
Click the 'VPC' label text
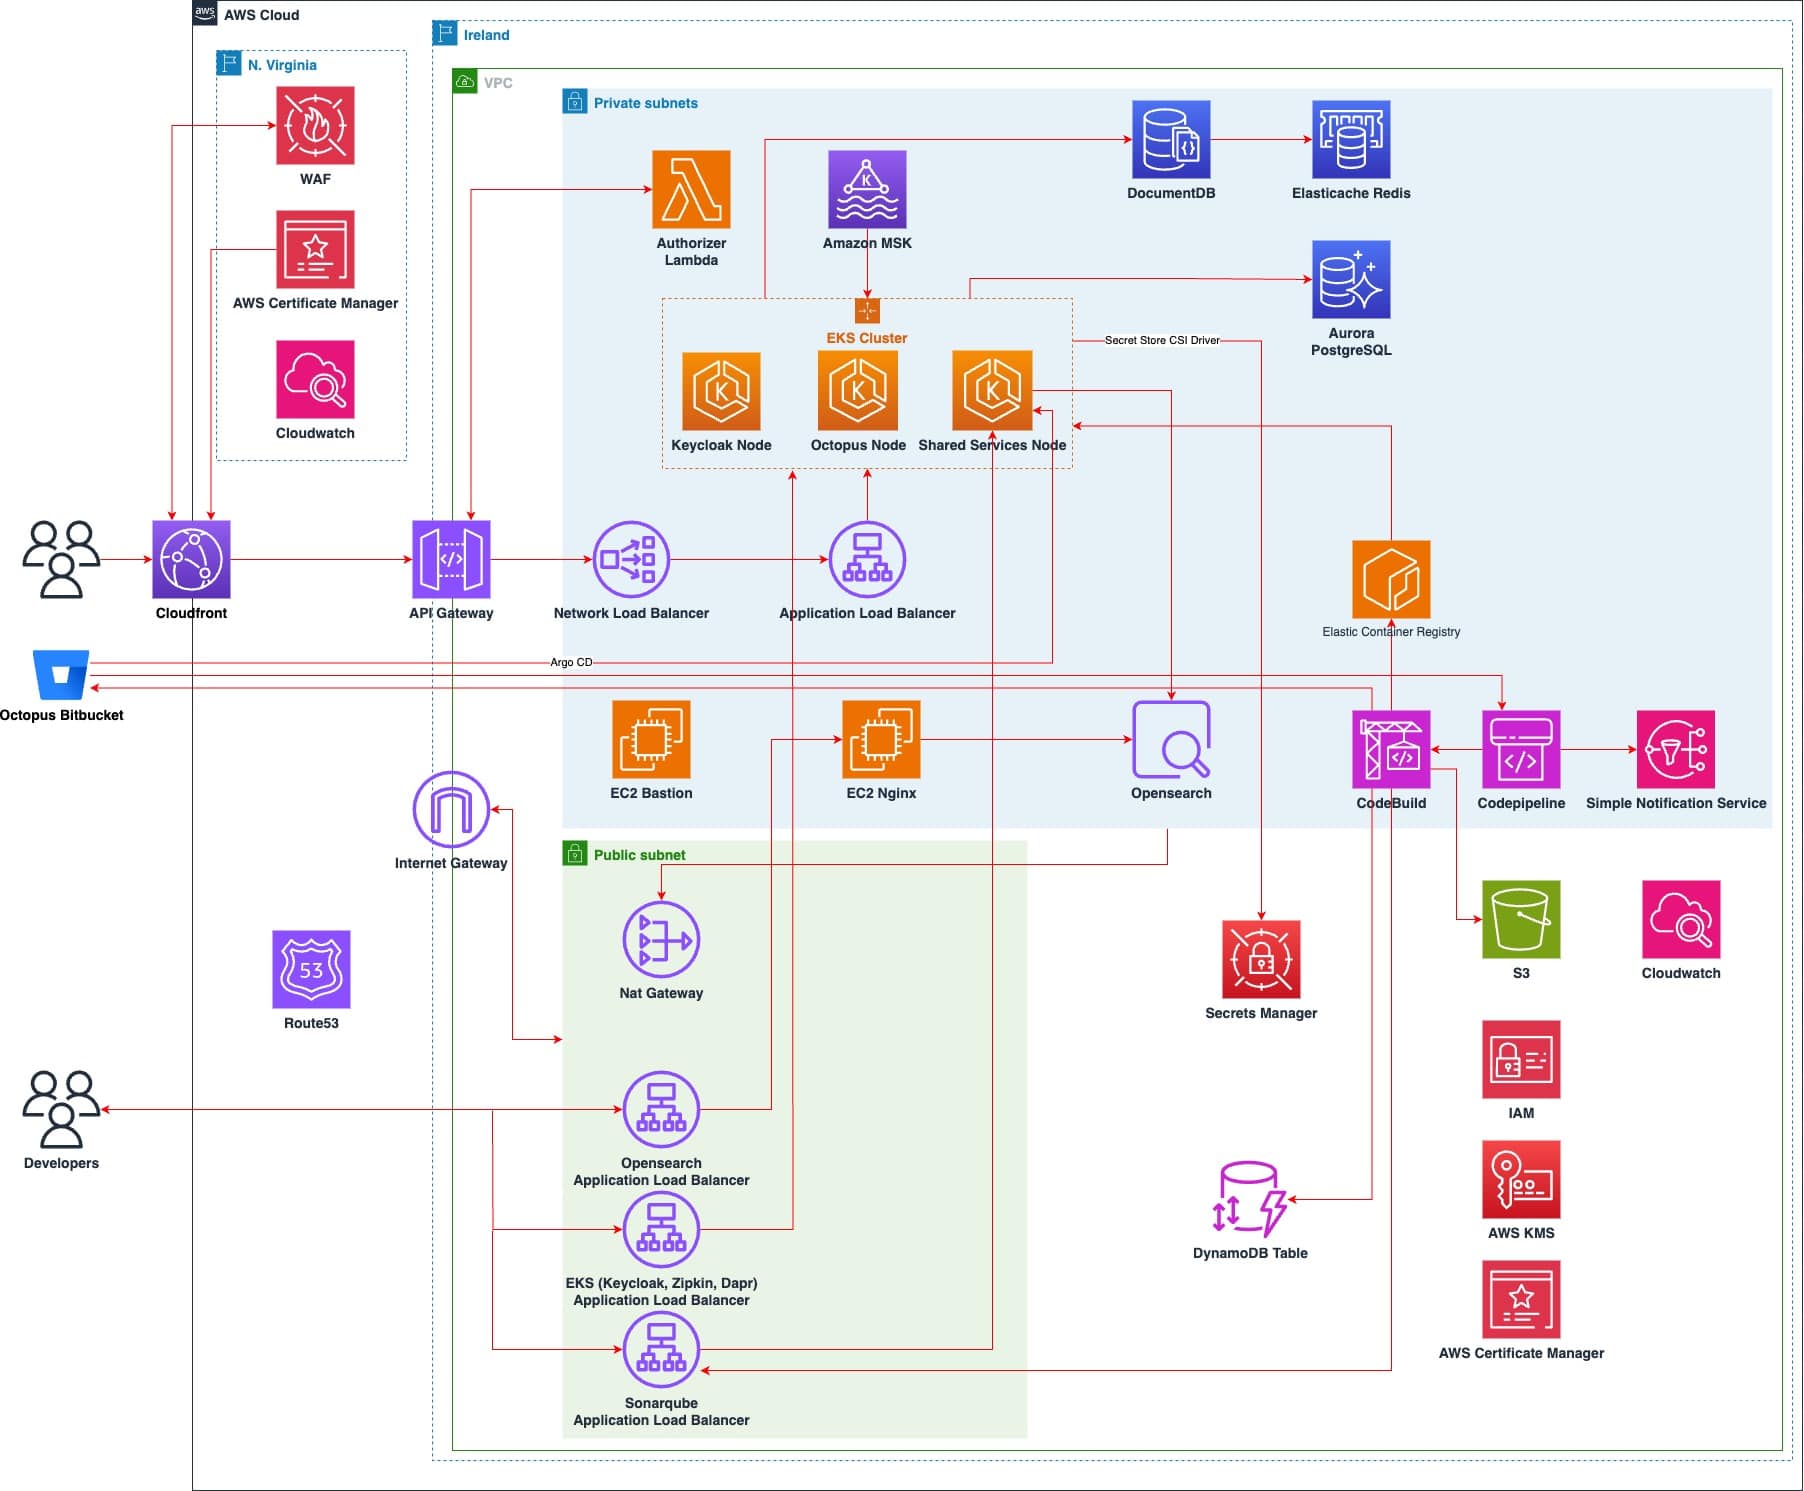(x=498, y=83)
